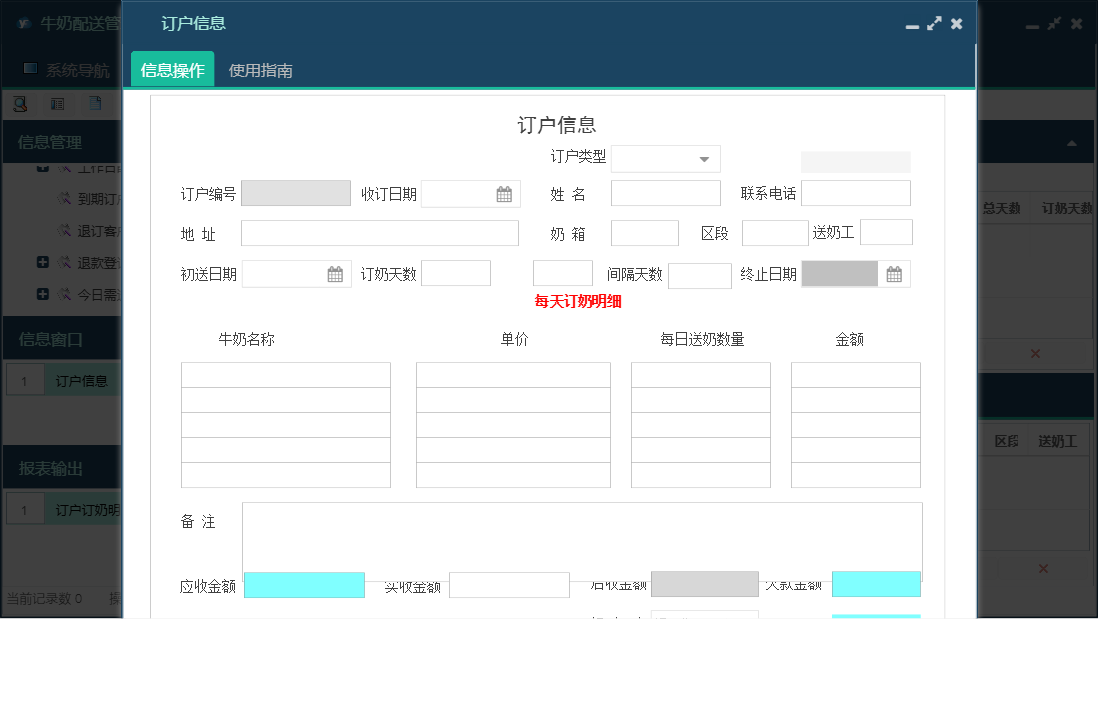The width and height of the screenshot is (1098, 725).
Task: Expand the 退款登记 tree node
Action: coord(43,262)
